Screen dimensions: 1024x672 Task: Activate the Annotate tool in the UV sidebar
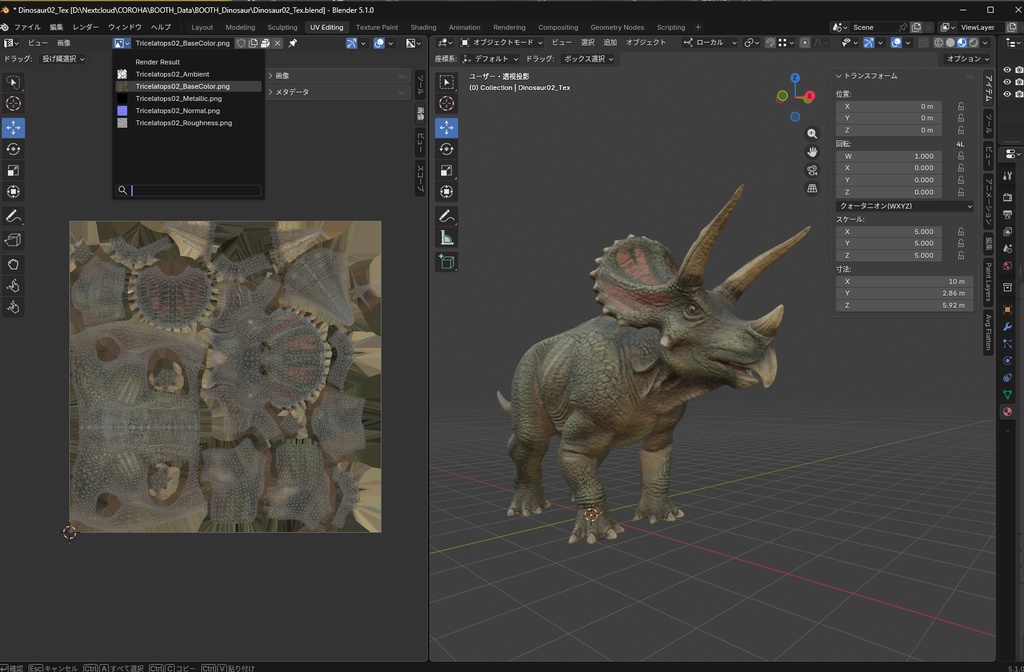click(13, 216)
